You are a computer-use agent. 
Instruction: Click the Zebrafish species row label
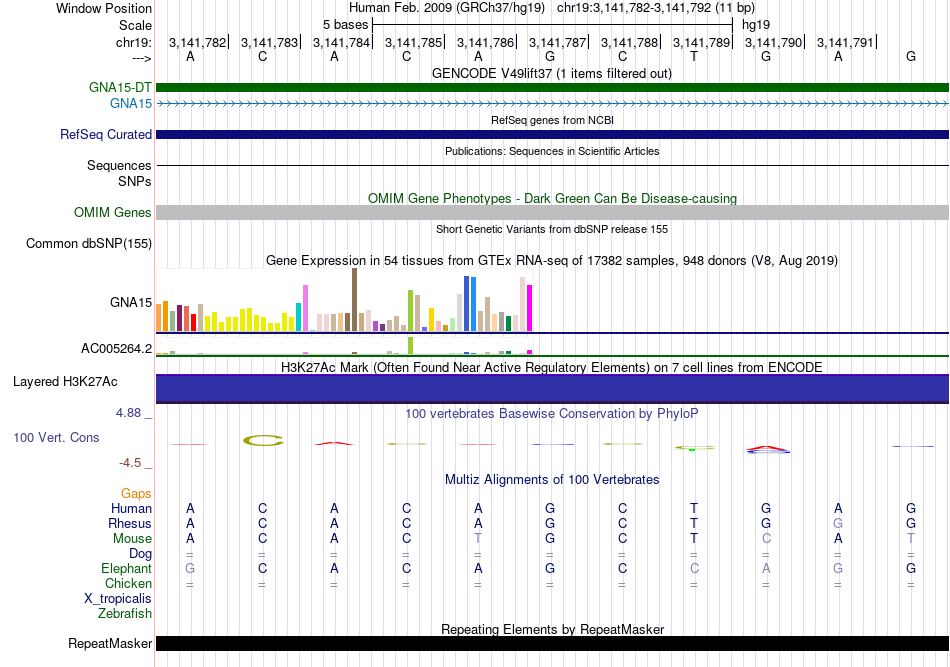125,614
